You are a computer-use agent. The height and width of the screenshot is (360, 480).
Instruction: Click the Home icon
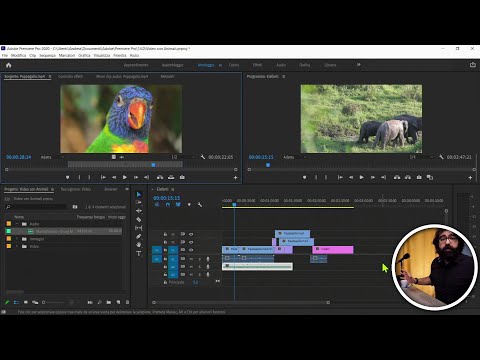click(x=9, y=65)
